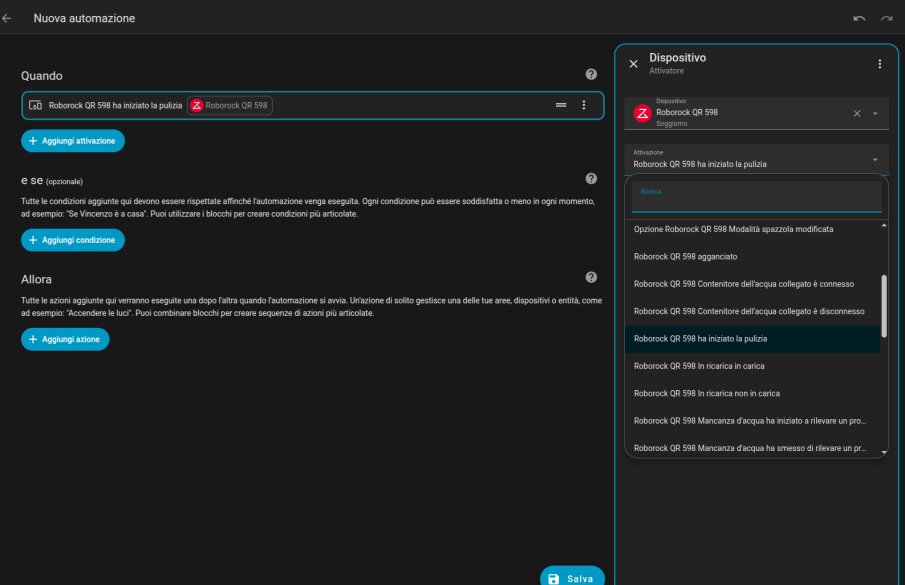Click the Aggiungi attivazione button
This screenshot has height=585, width=905.
73,141
